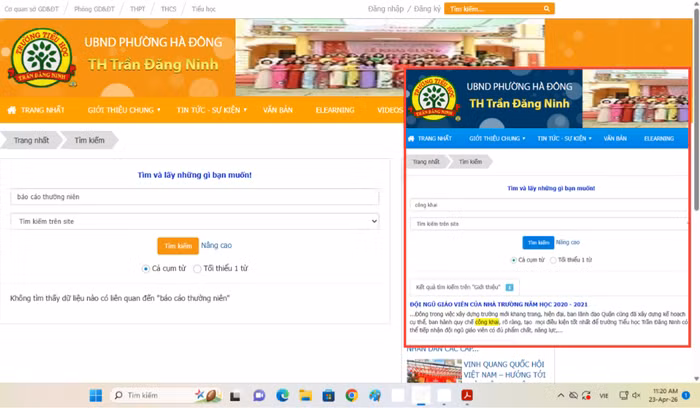This screenshot has width=700, height=408.
Task: Open the Vinh quang Quốc hội Việt Nam article link
Action: [x=504, y=370]
